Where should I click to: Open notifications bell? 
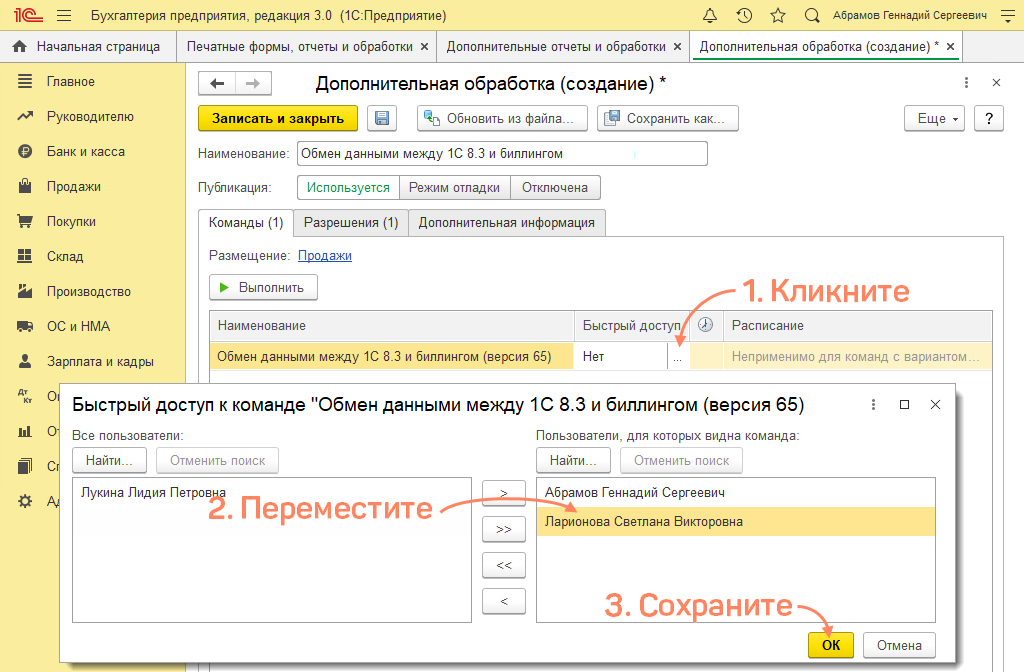(710, 16)
